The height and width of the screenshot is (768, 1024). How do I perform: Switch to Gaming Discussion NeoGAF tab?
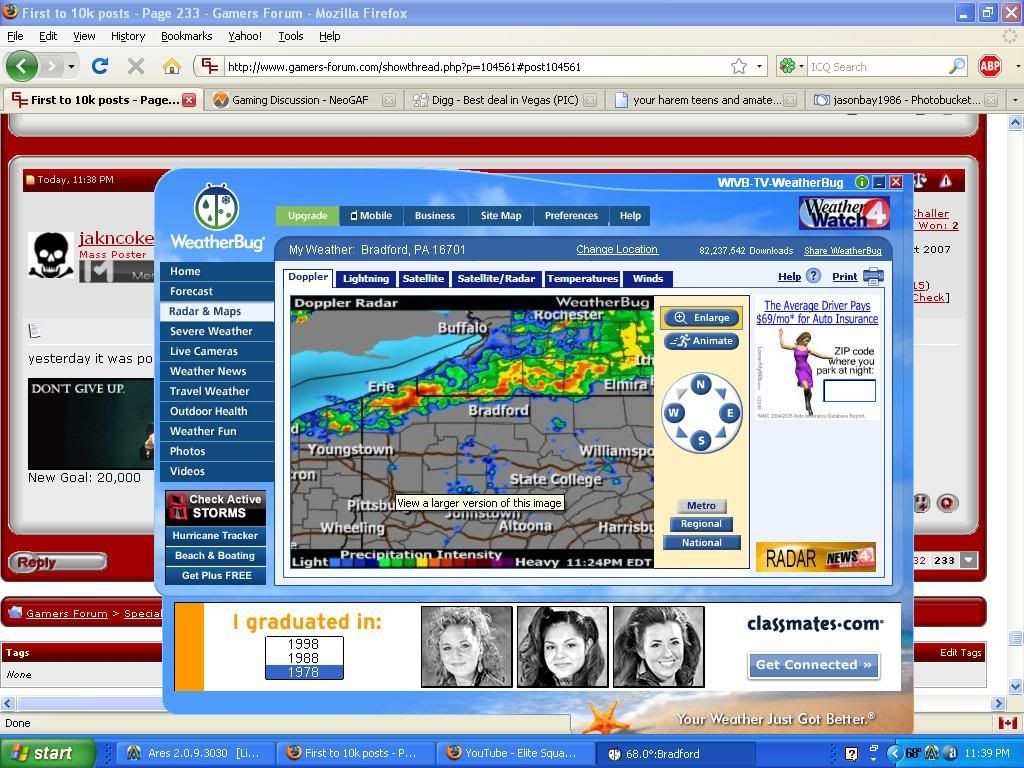point(304,100)
